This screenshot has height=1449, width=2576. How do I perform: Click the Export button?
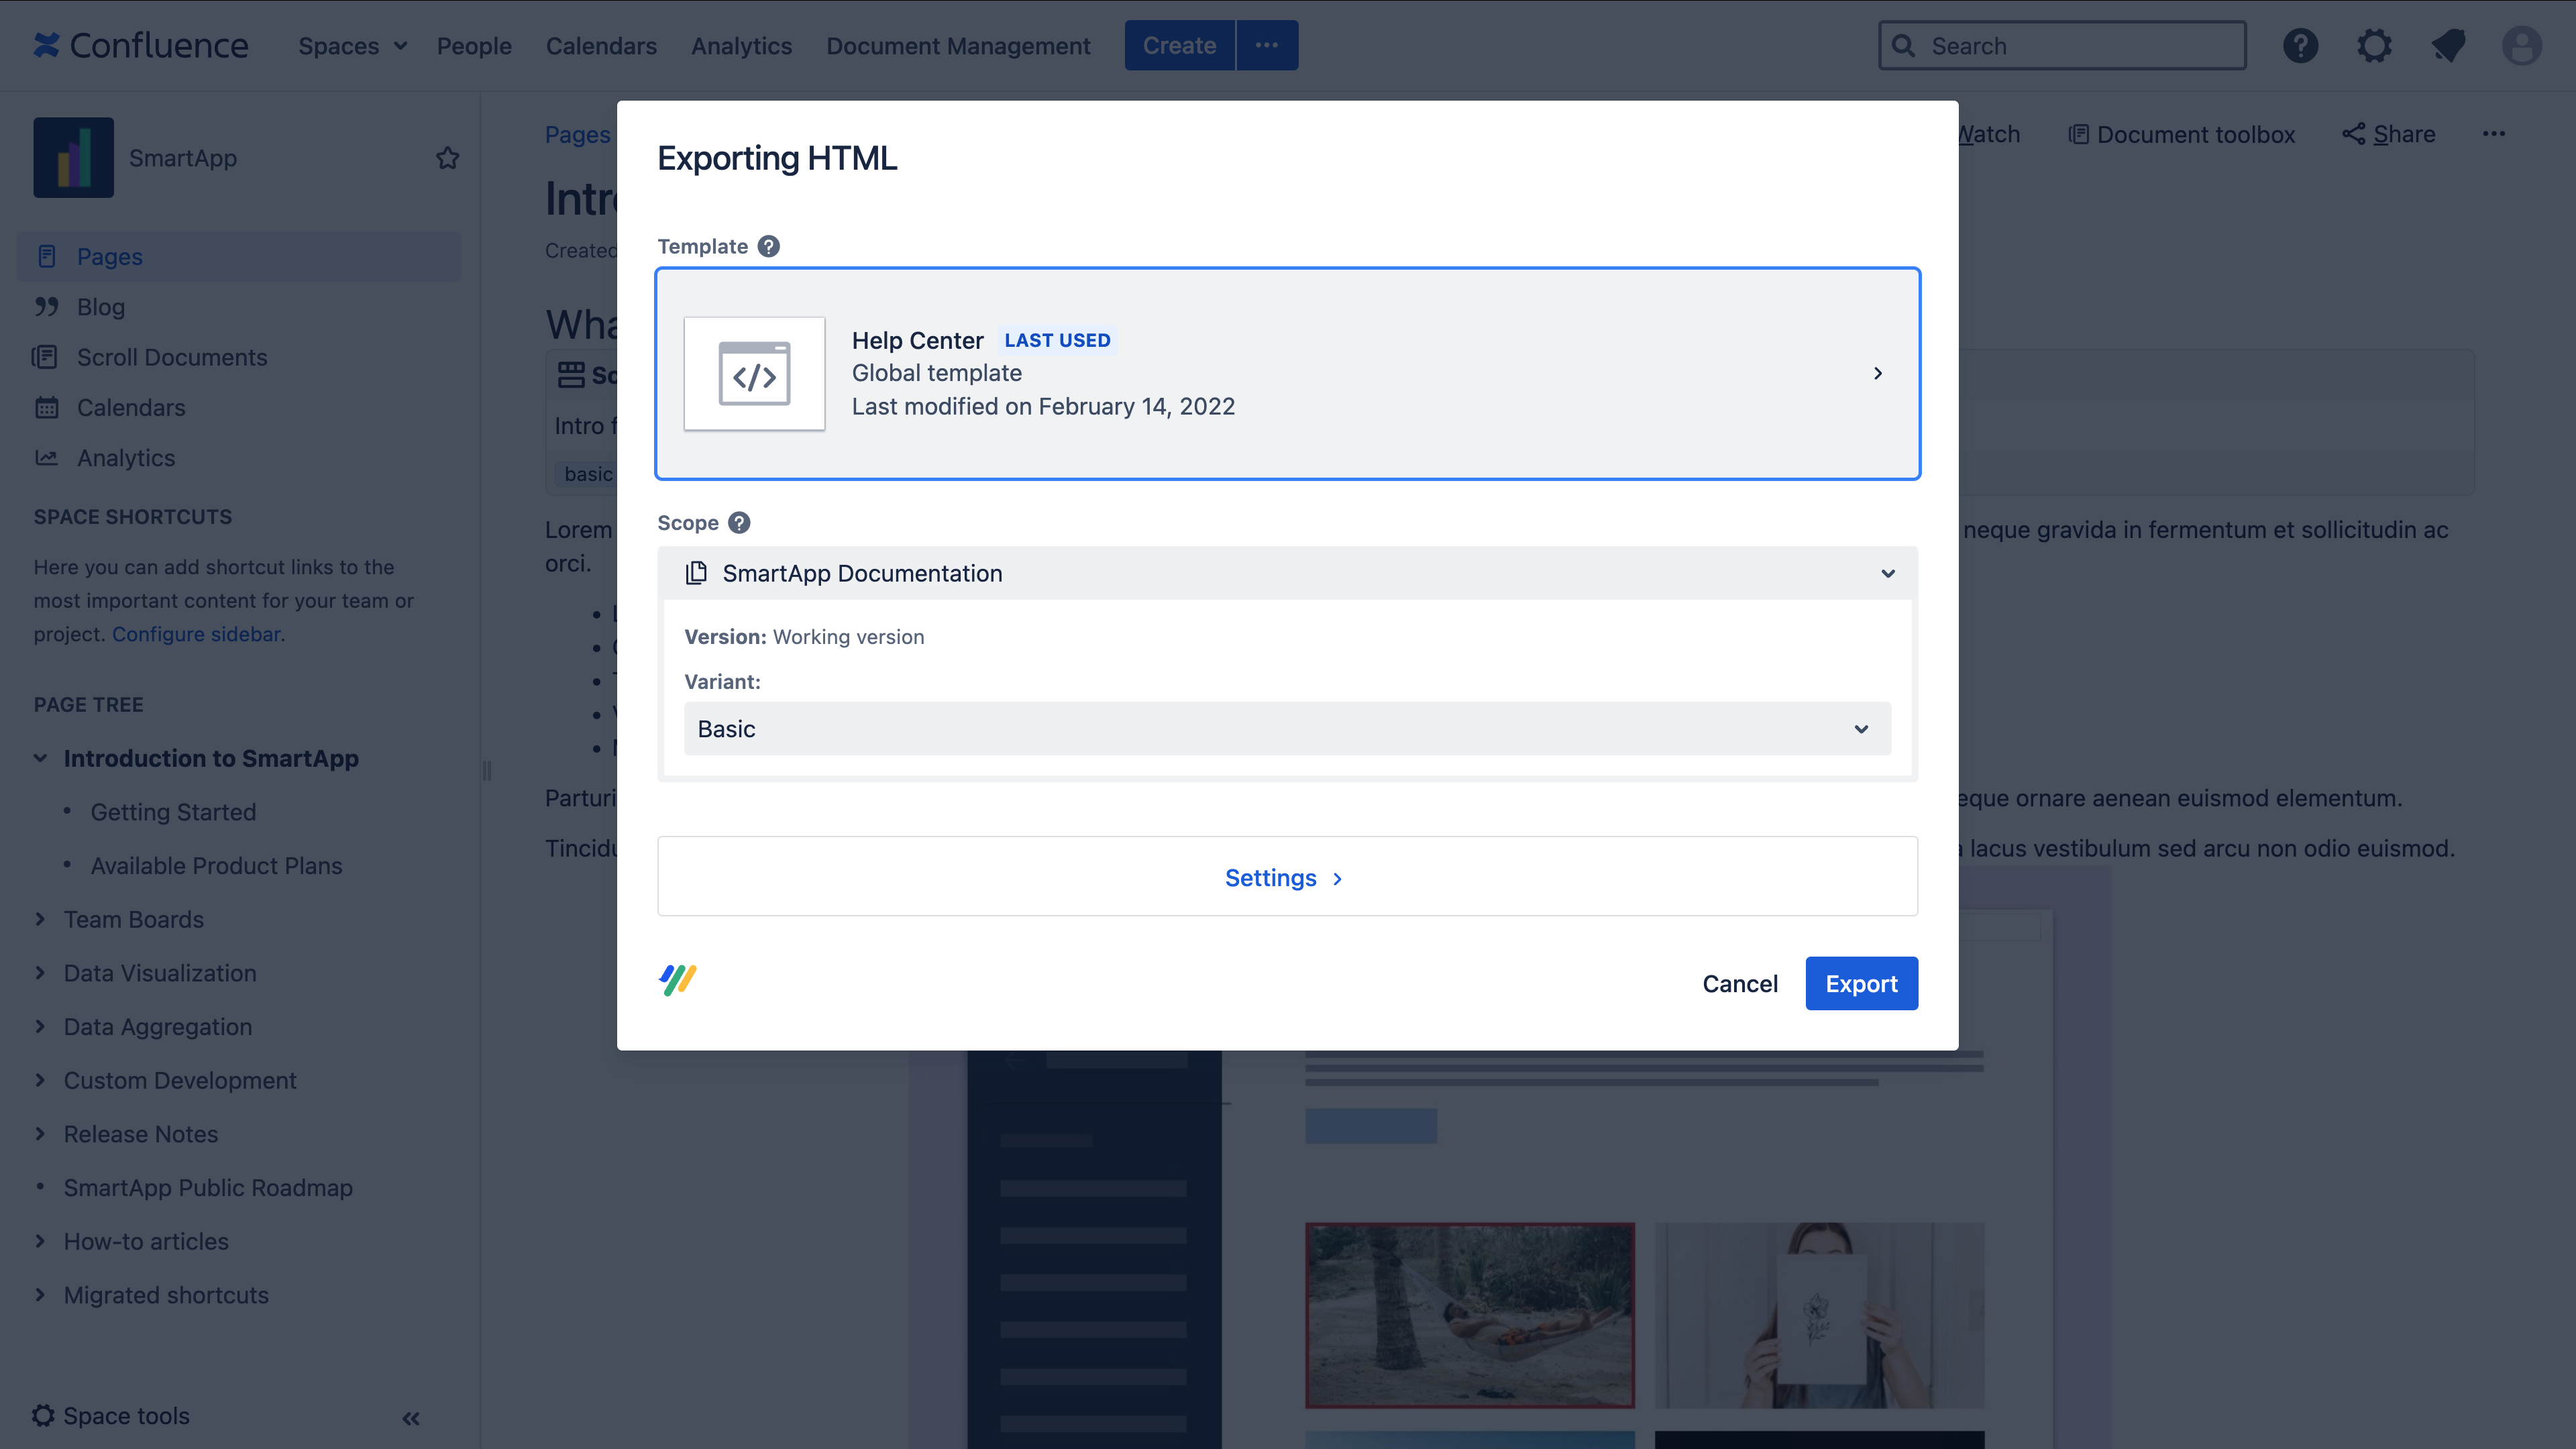(1860, 984)
